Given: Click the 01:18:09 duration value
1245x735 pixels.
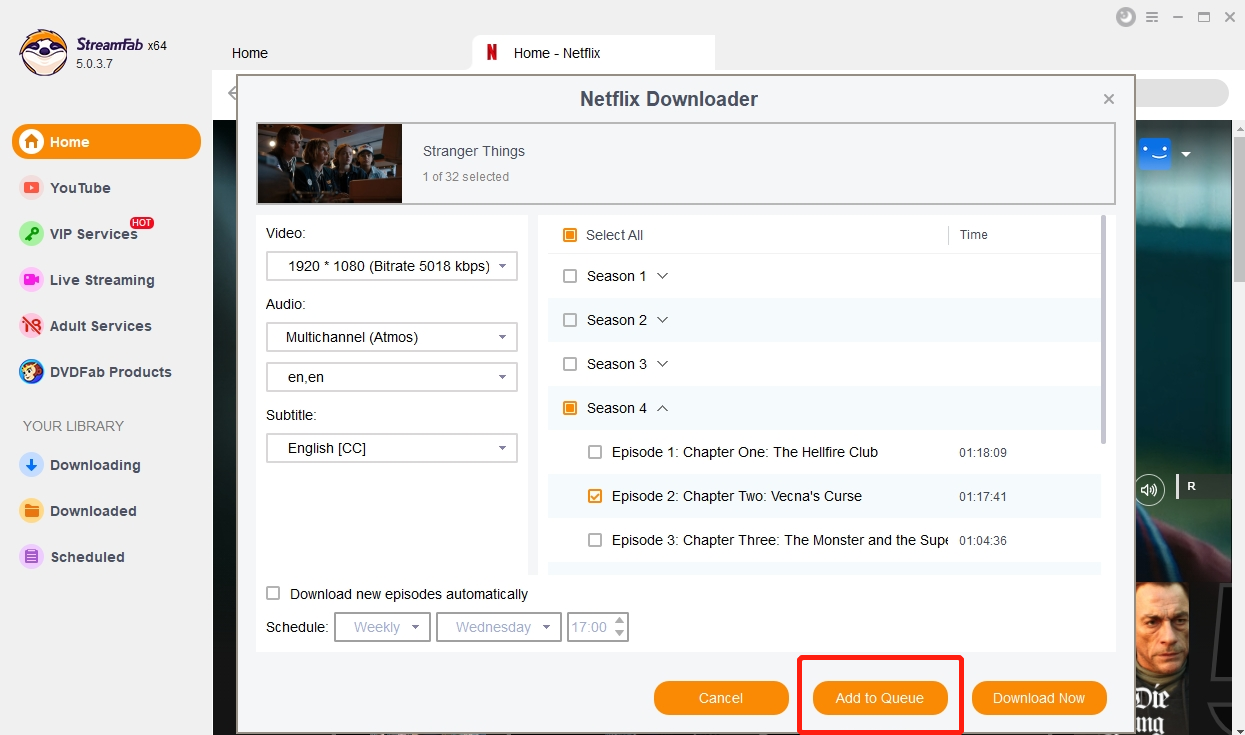Looking at the screenshot, I should coord(983,453).
